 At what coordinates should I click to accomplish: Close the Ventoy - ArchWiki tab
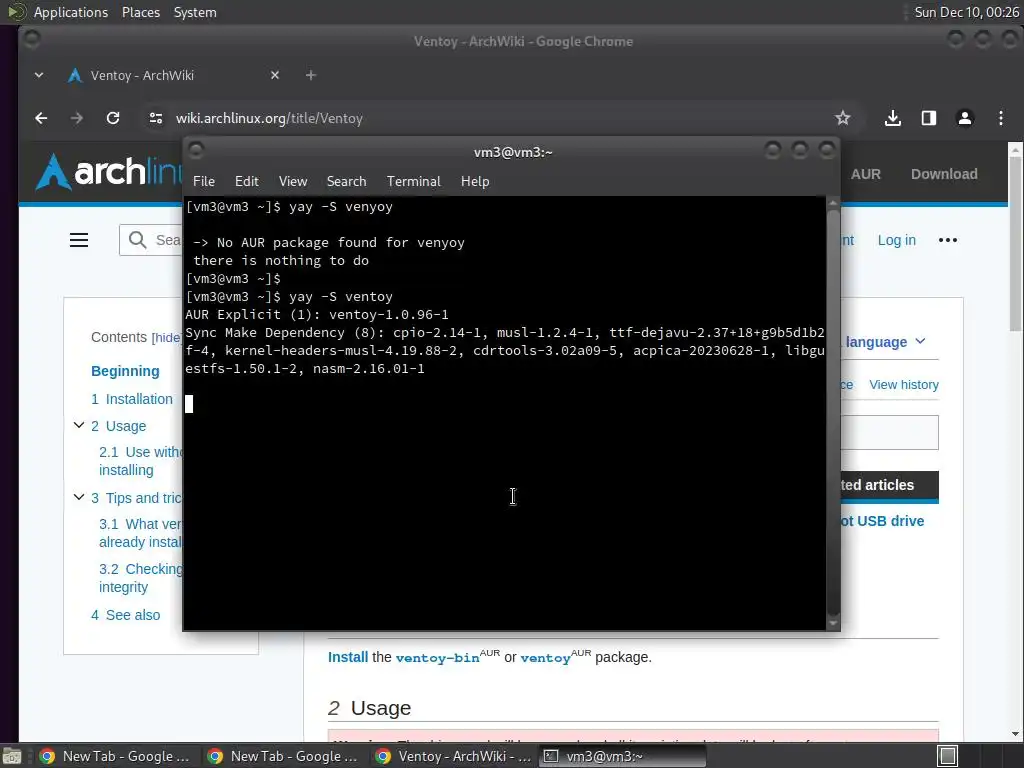coord(275,75)
